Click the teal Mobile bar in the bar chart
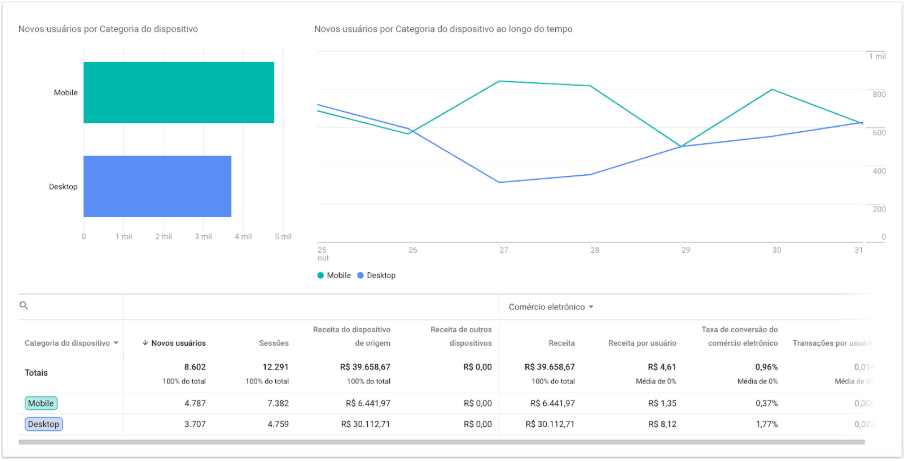This screenshot has height=461, width=905. (x=178, y=93)
